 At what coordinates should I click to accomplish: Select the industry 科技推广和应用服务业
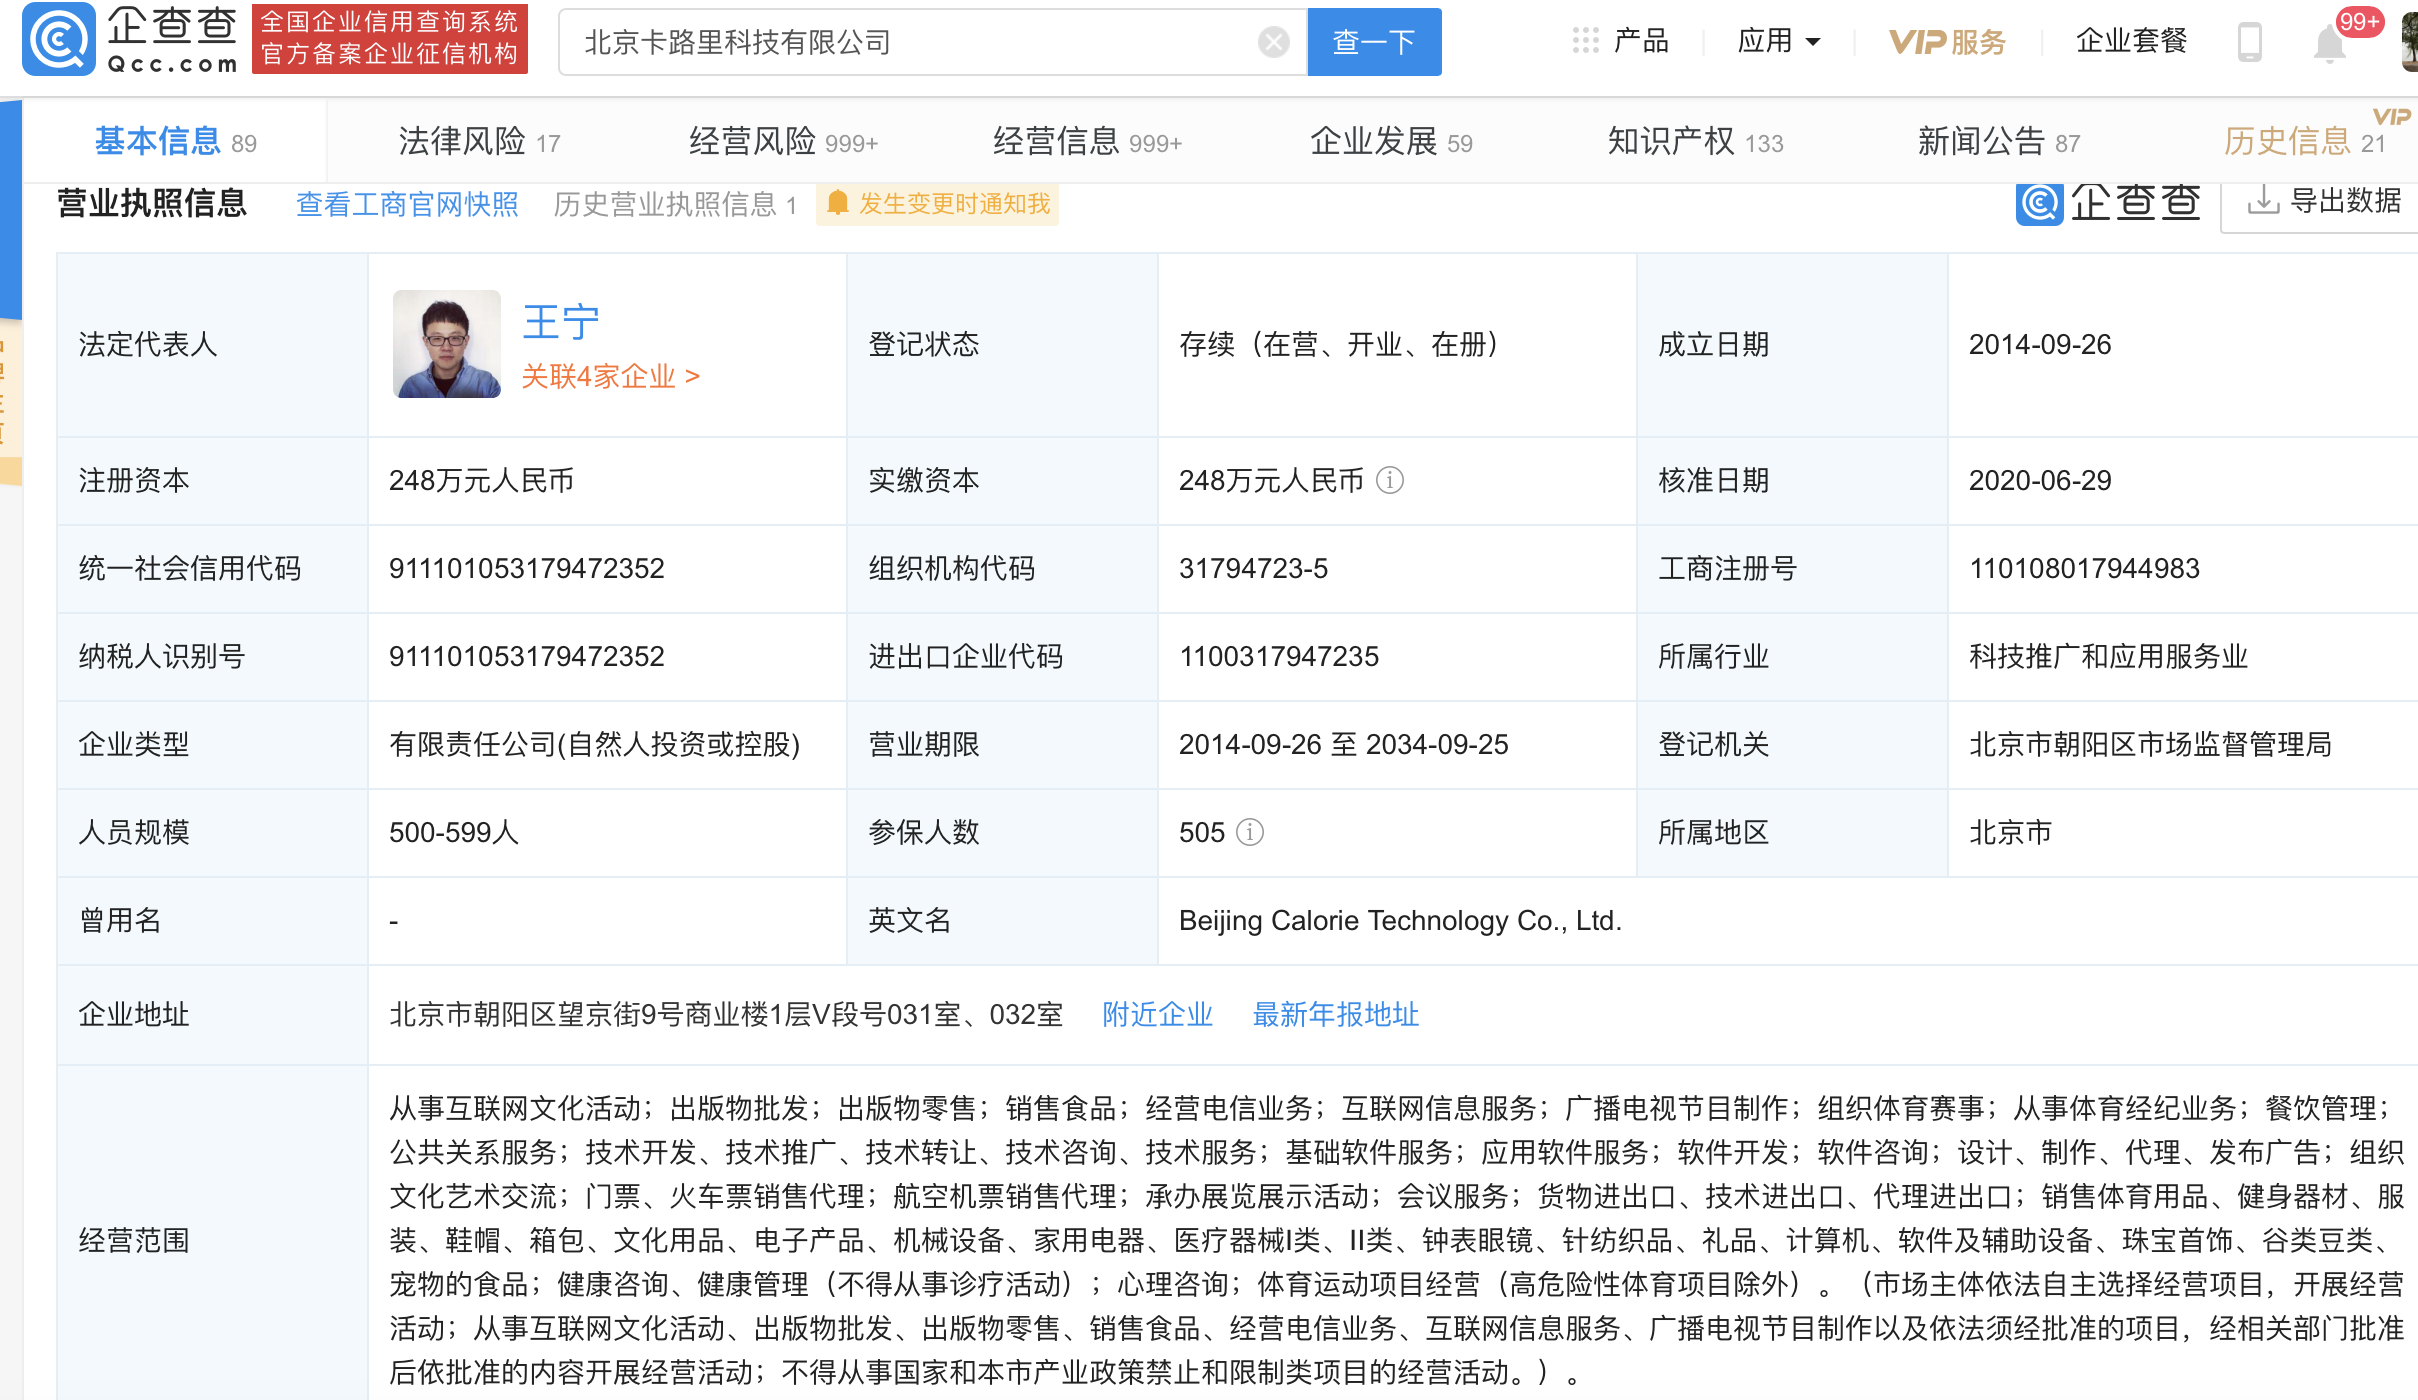click(x=2108, y=657)
